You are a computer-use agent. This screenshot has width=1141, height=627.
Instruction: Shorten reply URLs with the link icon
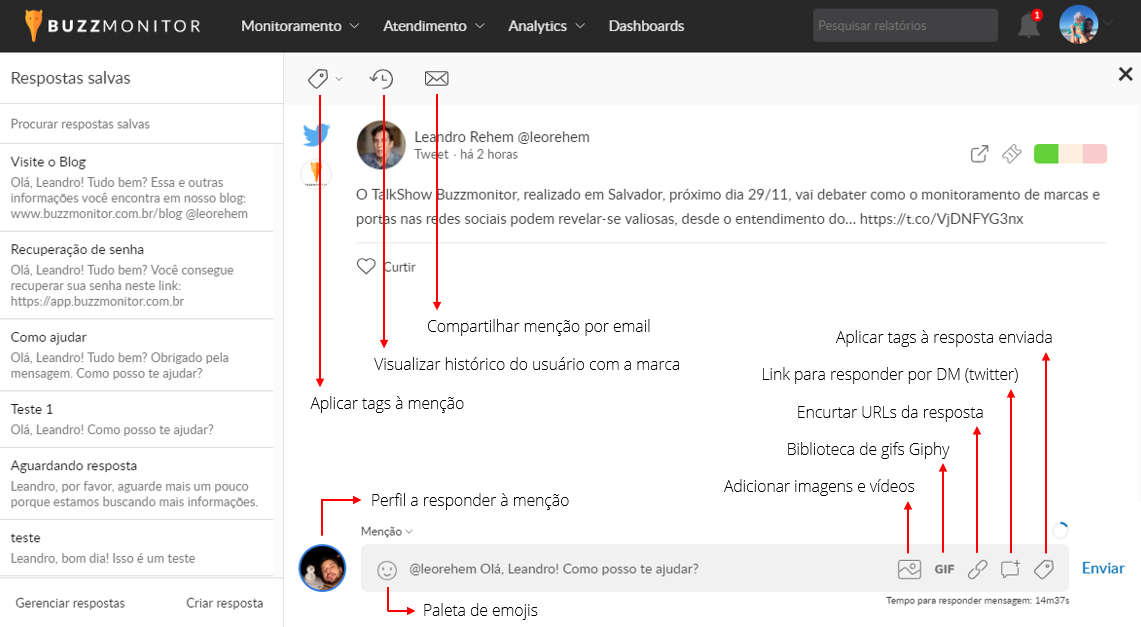pyautogui.click(x=978, y=569)
